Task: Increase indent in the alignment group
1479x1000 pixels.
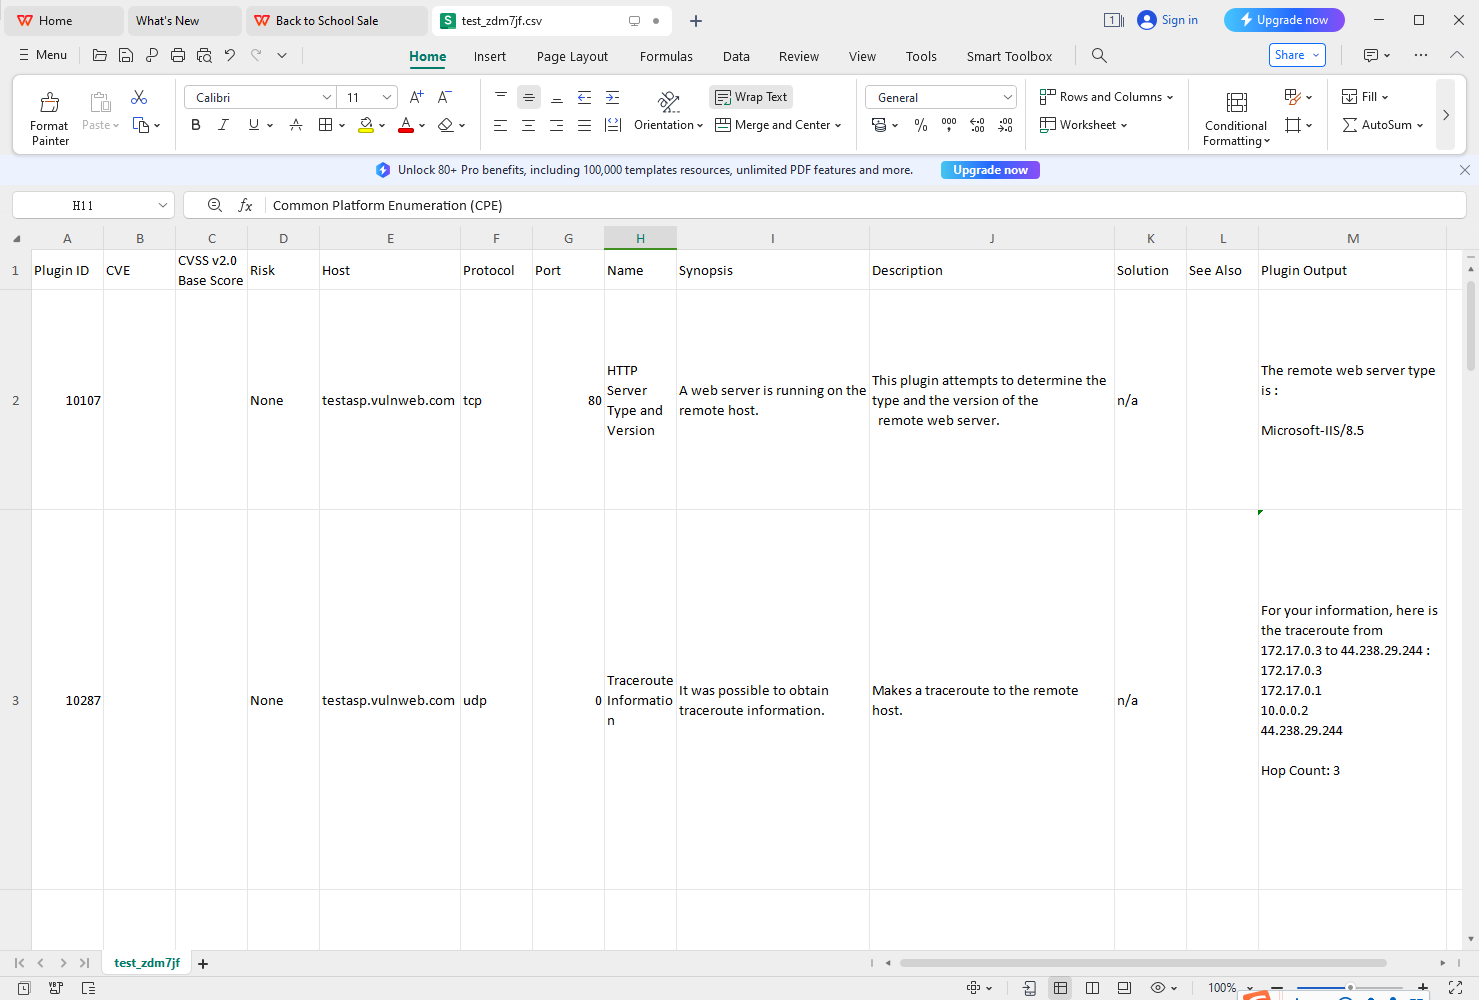Action: [x=613, y=97]
